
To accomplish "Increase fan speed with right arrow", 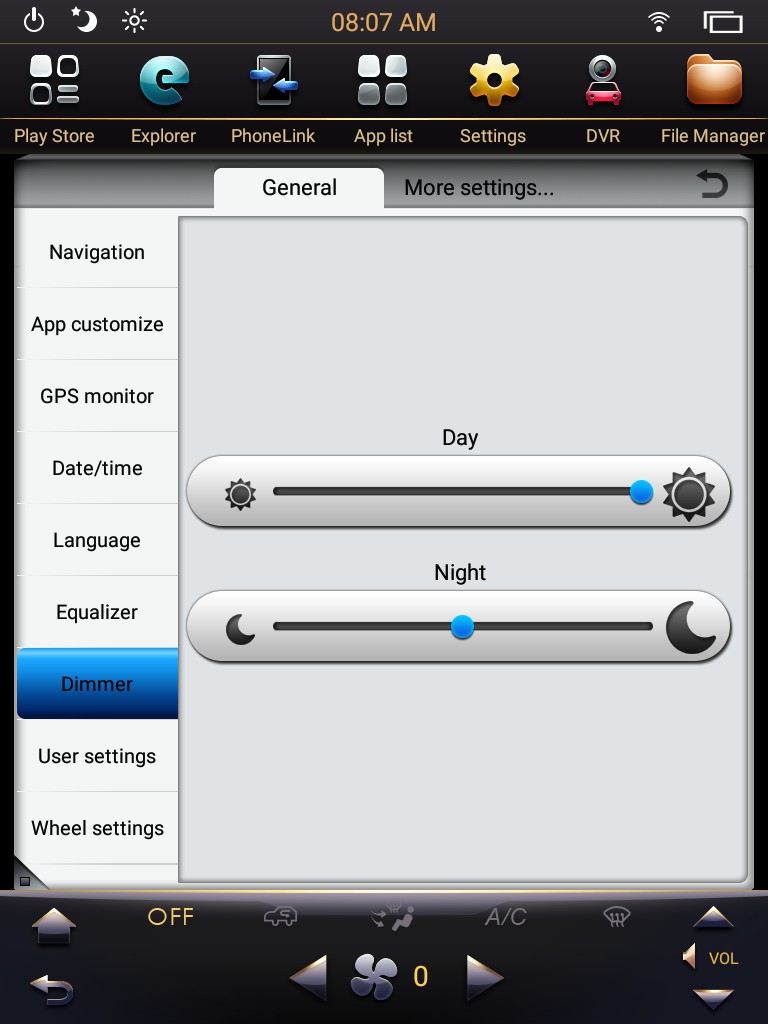I will pos(485,978).
